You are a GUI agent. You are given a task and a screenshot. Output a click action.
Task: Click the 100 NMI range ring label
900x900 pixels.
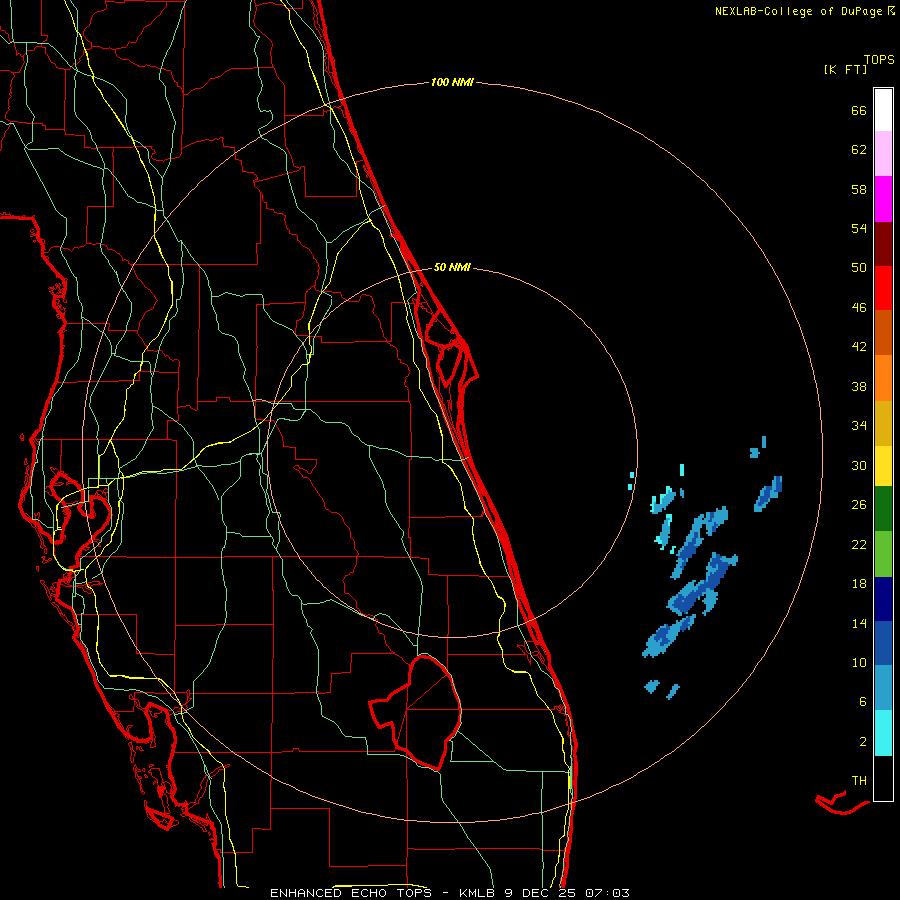[x=452, y=82]
